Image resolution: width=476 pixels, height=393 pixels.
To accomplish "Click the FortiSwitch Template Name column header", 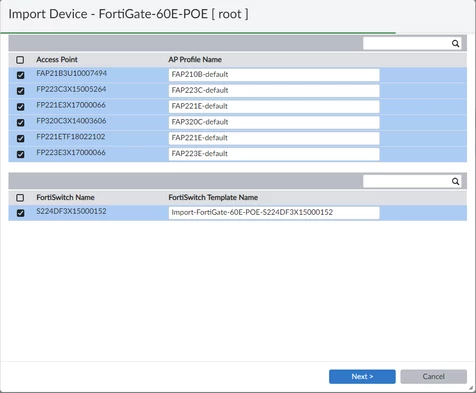I will (213, 198).
